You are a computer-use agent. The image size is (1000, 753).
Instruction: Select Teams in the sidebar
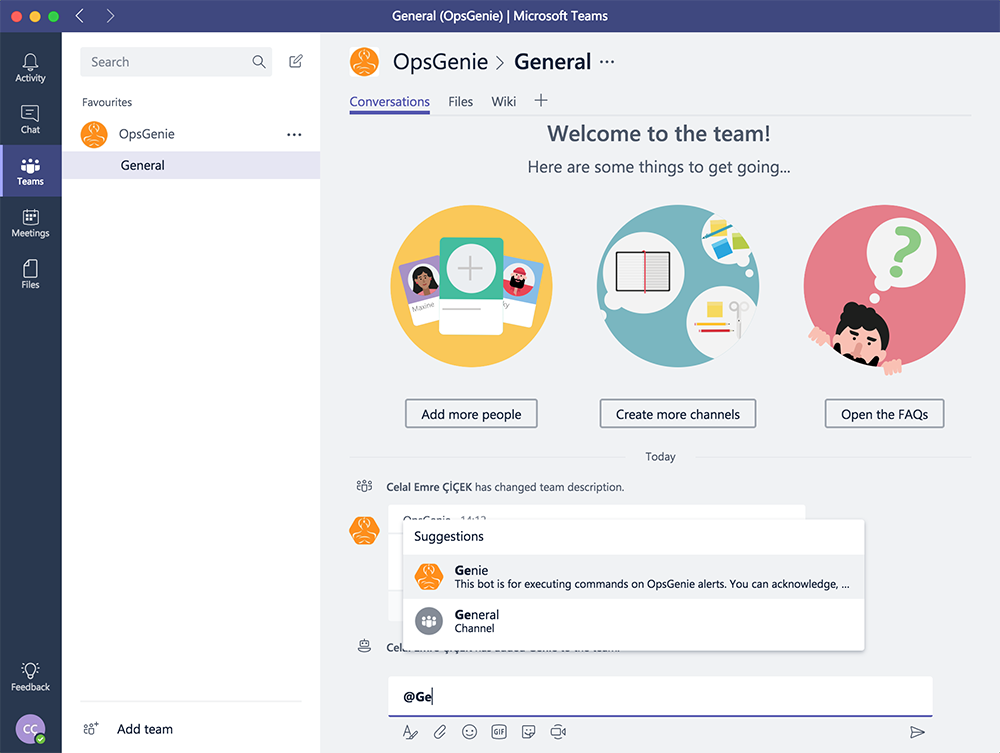(x=30, y=172)
